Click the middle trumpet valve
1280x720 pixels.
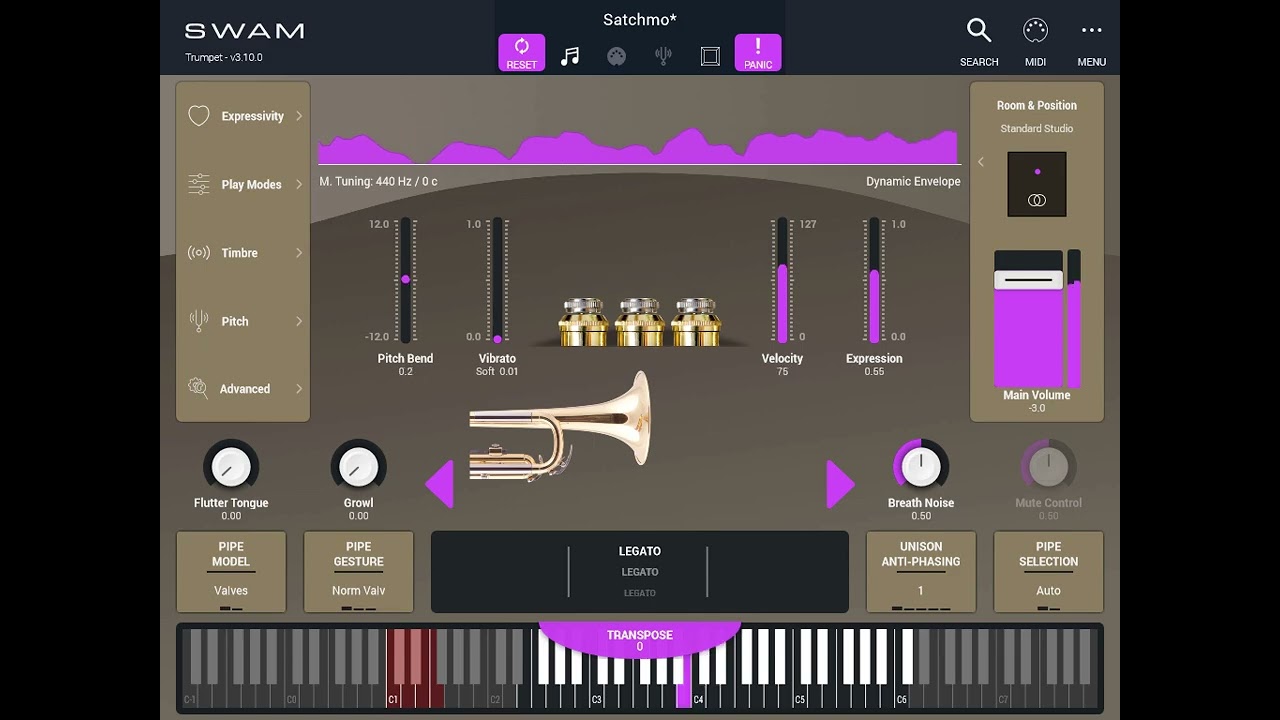point(639,322)
